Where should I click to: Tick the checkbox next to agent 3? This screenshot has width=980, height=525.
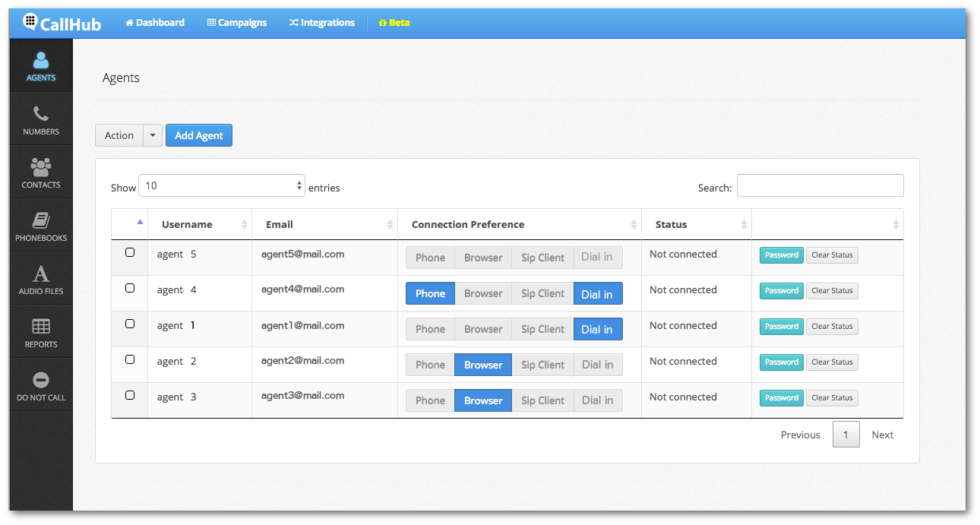tap(130, 395)
